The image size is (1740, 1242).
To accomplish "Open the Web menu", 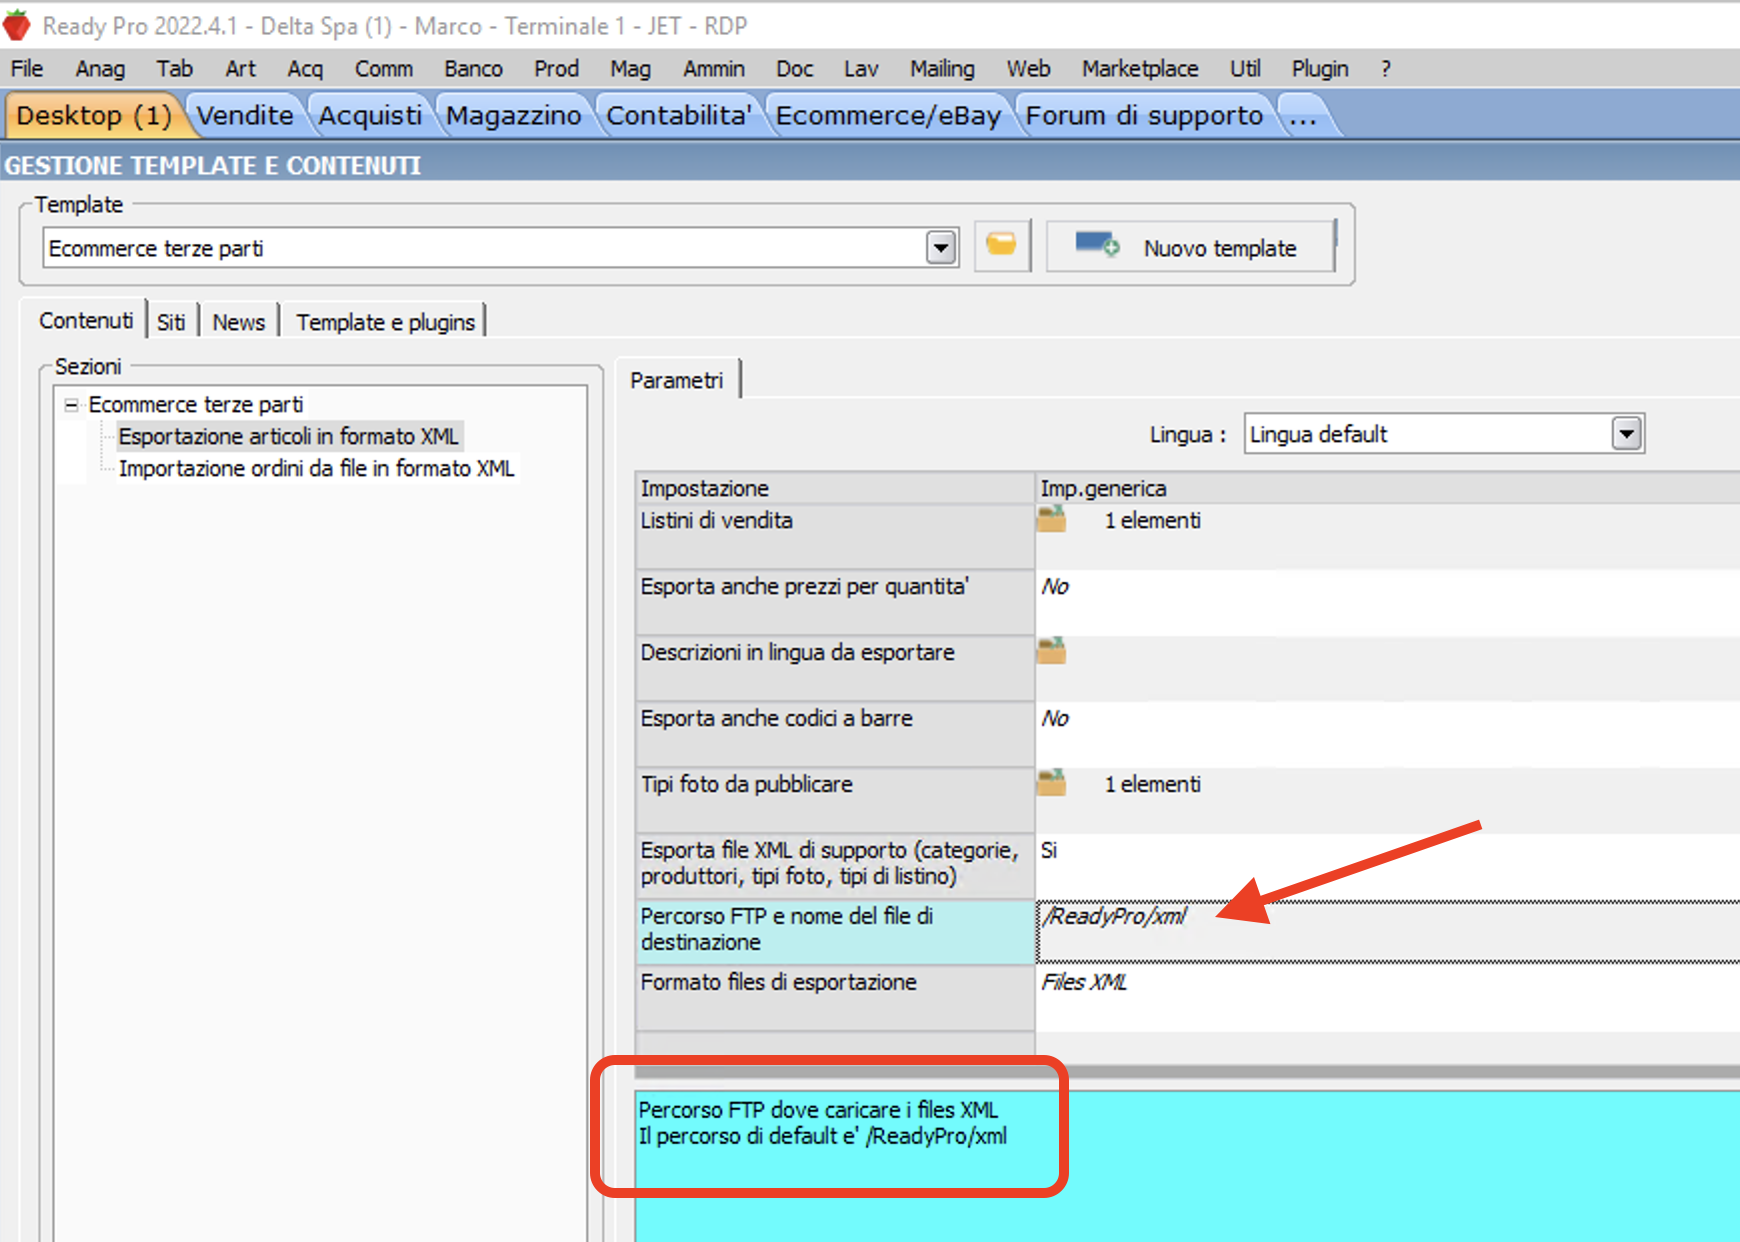I will pos(1028,69).
